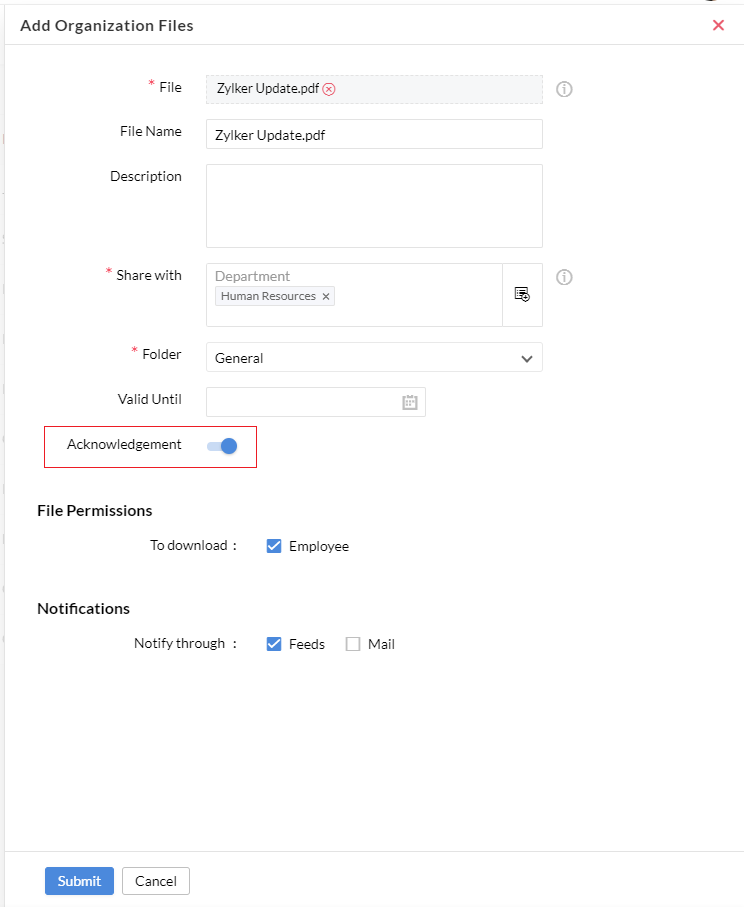Image resolution: width=756 pixels, height=907 pixels.
Task: Focus the Description text area
Action: pyautogui.click(x=374, y=206)
